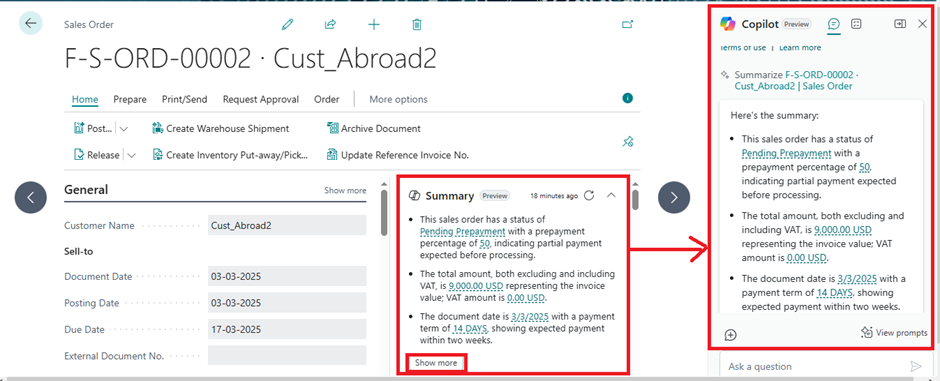Click the send message arrow icon
The height and width of the screenshot is (381, 940).
click(x=915, y=366)
